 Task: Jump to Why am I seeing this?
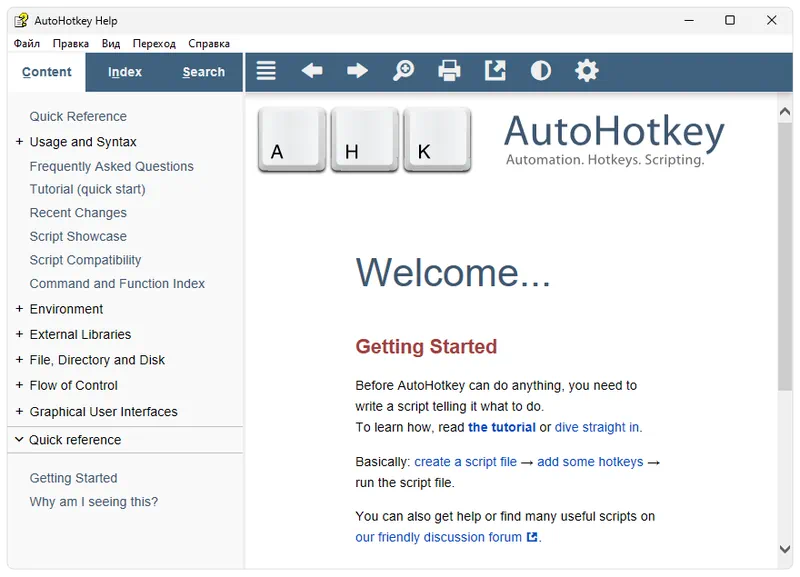(x=93, y=501)
